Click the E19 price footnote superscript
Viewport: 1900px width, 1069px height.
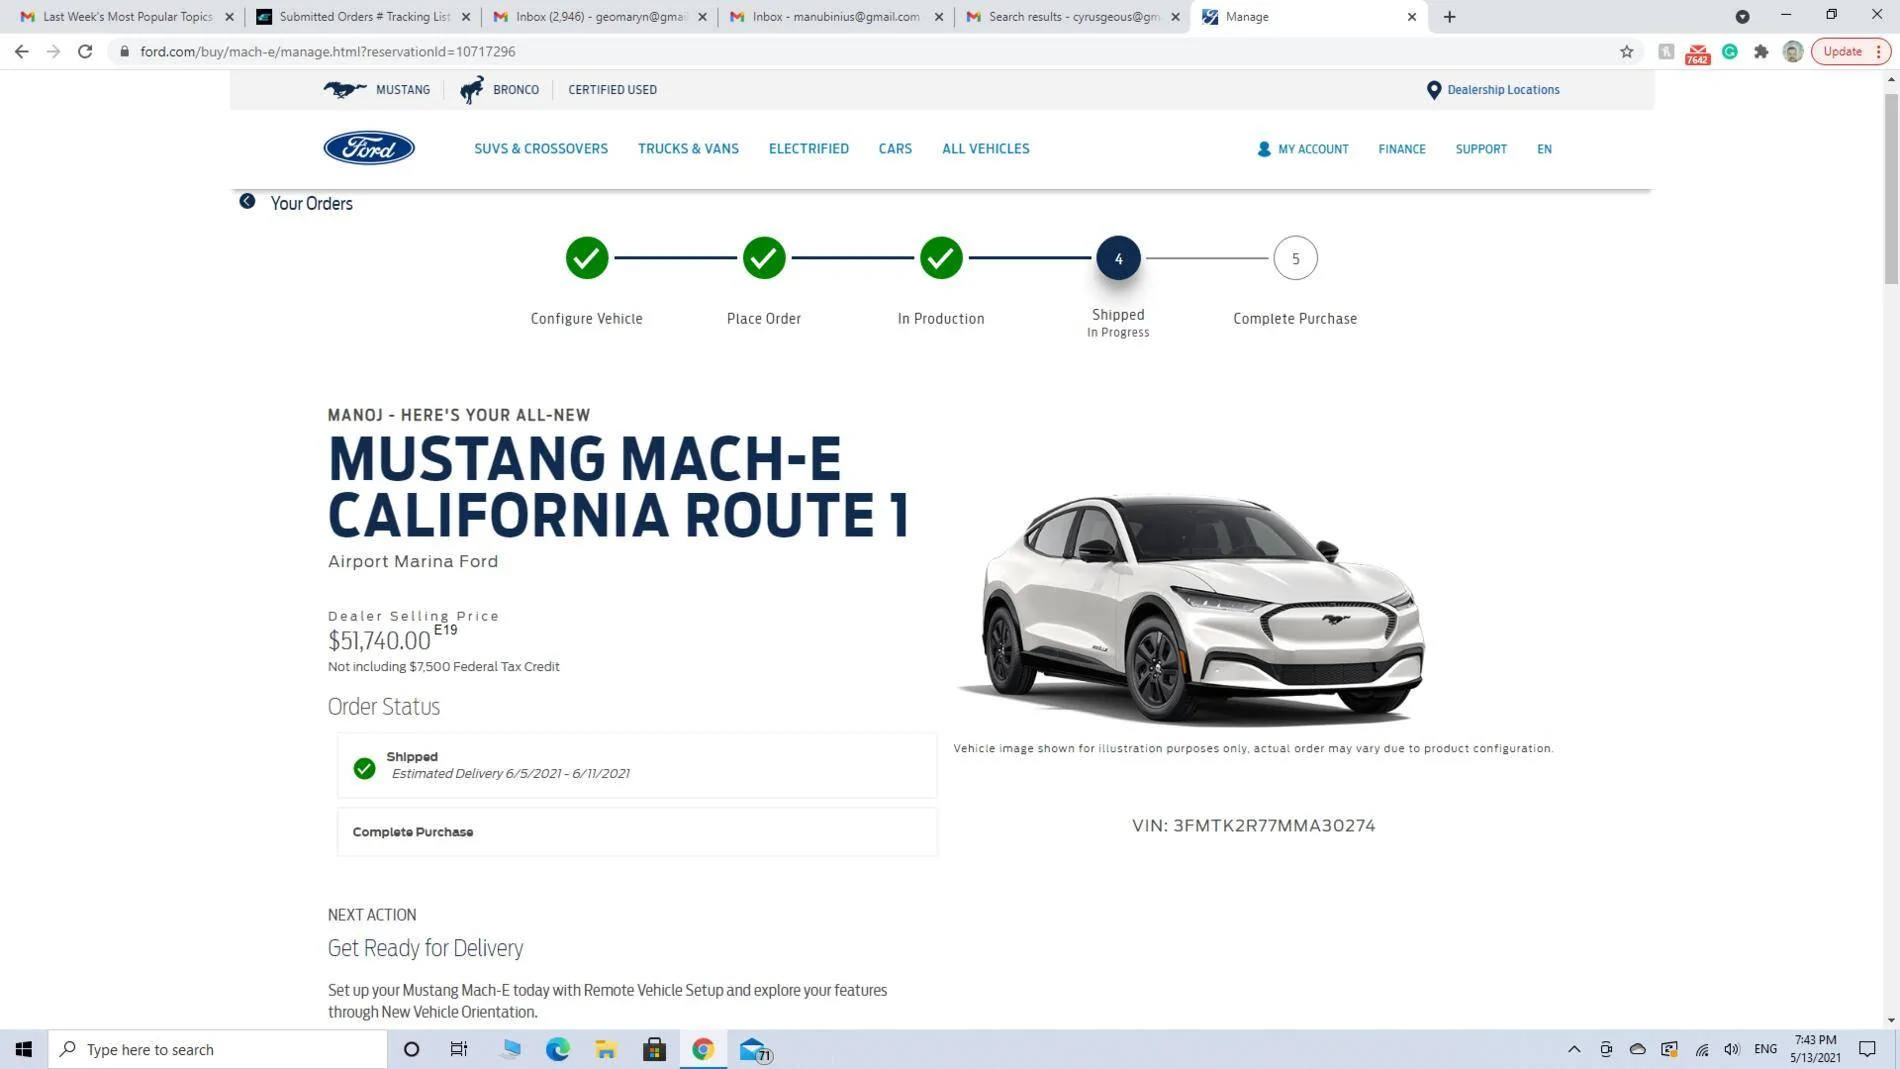(x=445, y=630)
